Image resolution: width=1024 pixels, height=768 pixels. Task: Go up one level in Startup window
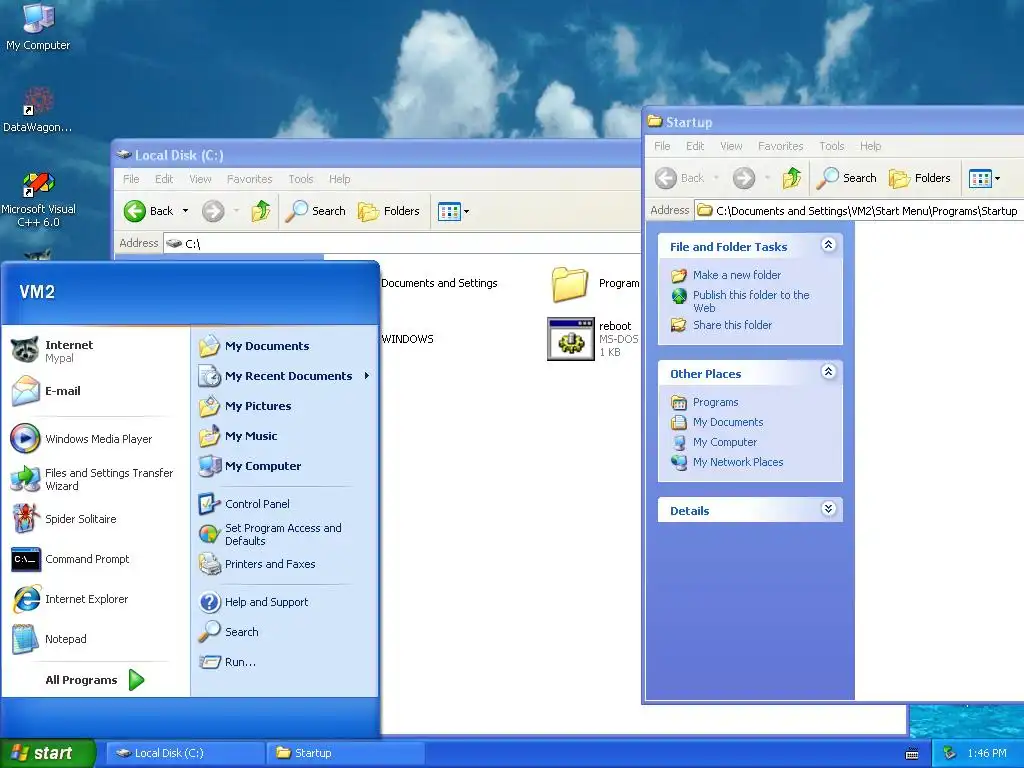click(792, 178)
